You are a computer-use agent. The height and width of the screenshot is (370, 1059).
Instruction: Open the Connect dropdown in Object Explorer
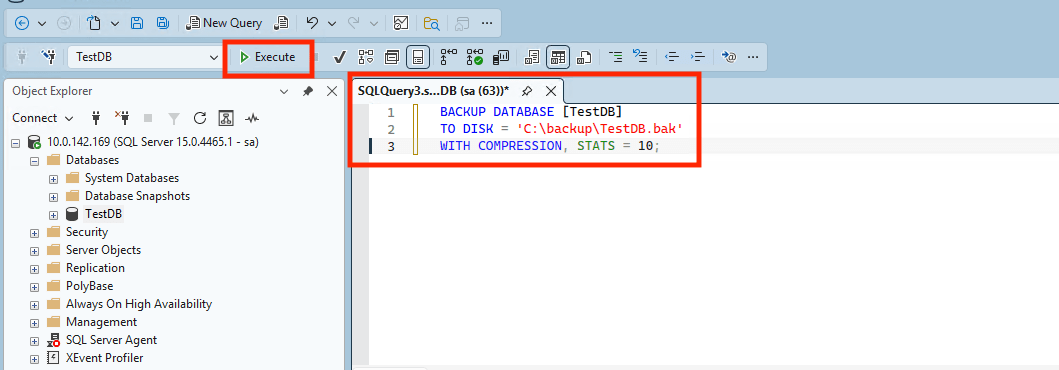pos(43,118)
